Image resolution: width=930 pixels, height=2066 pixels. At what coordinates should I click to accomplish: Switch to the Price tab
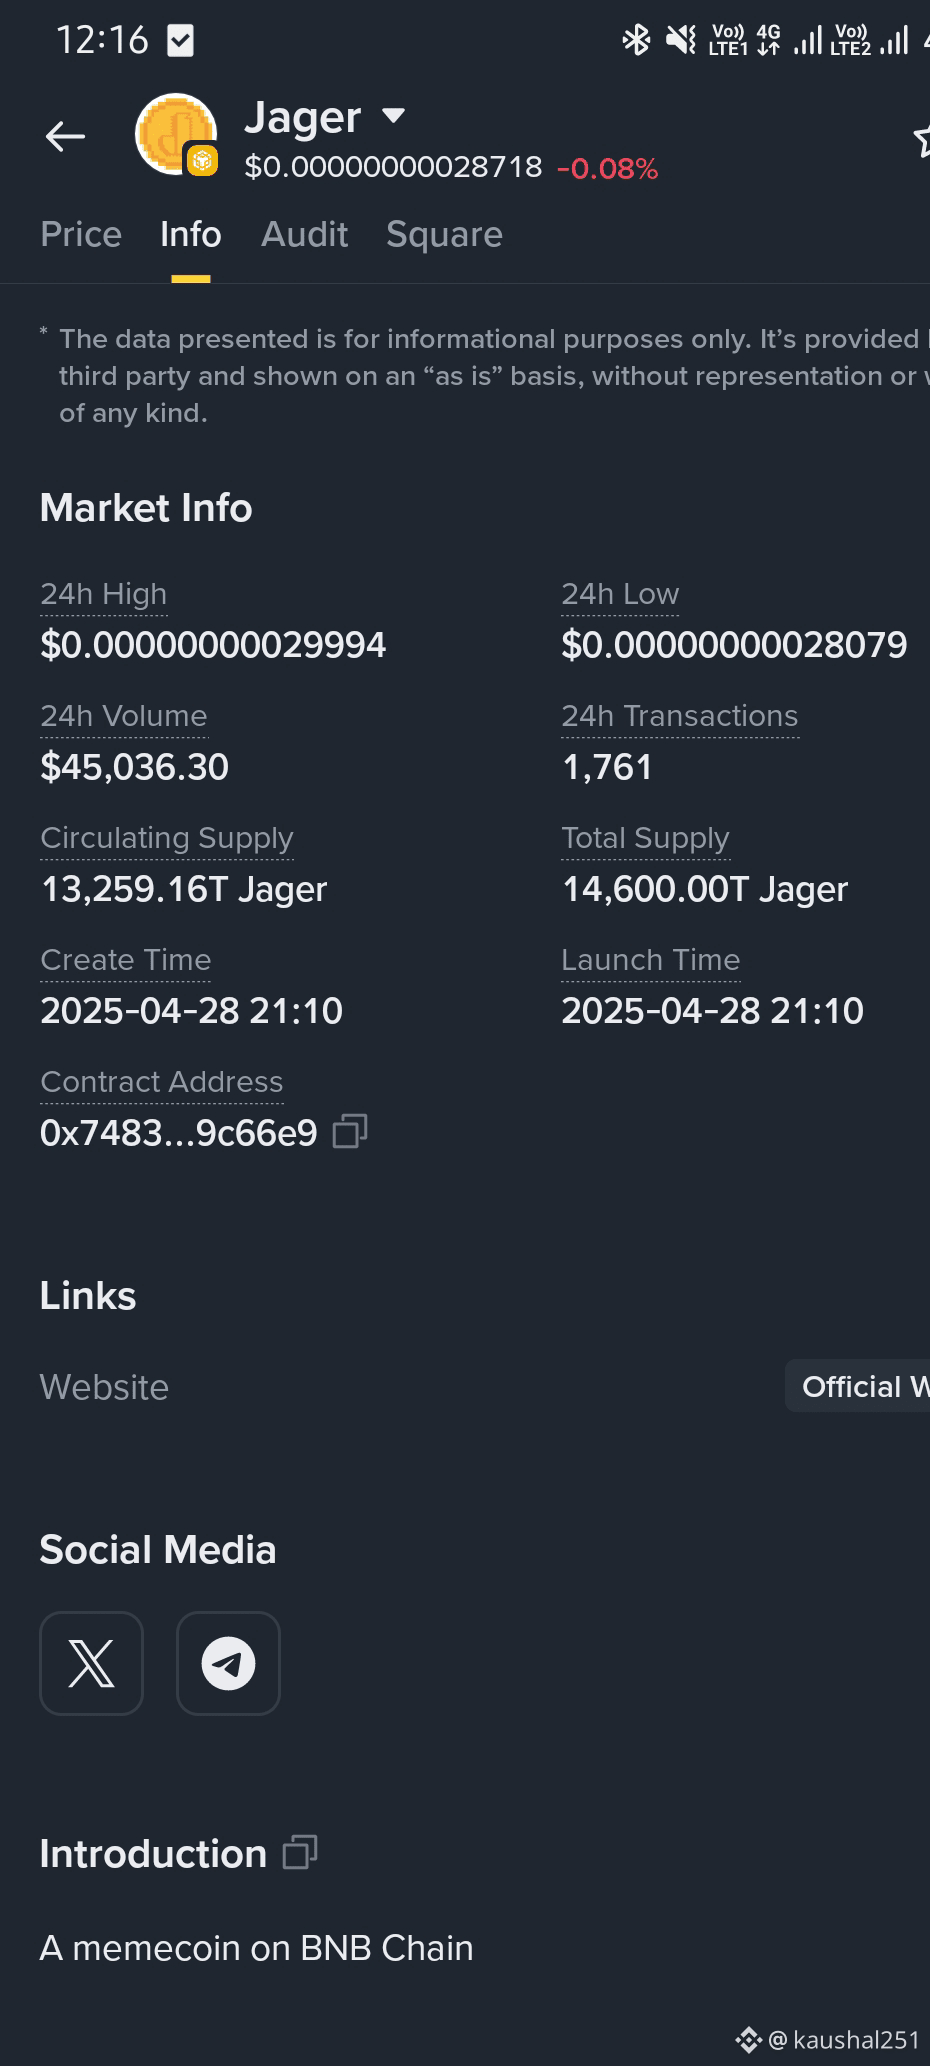pos(81,234)
